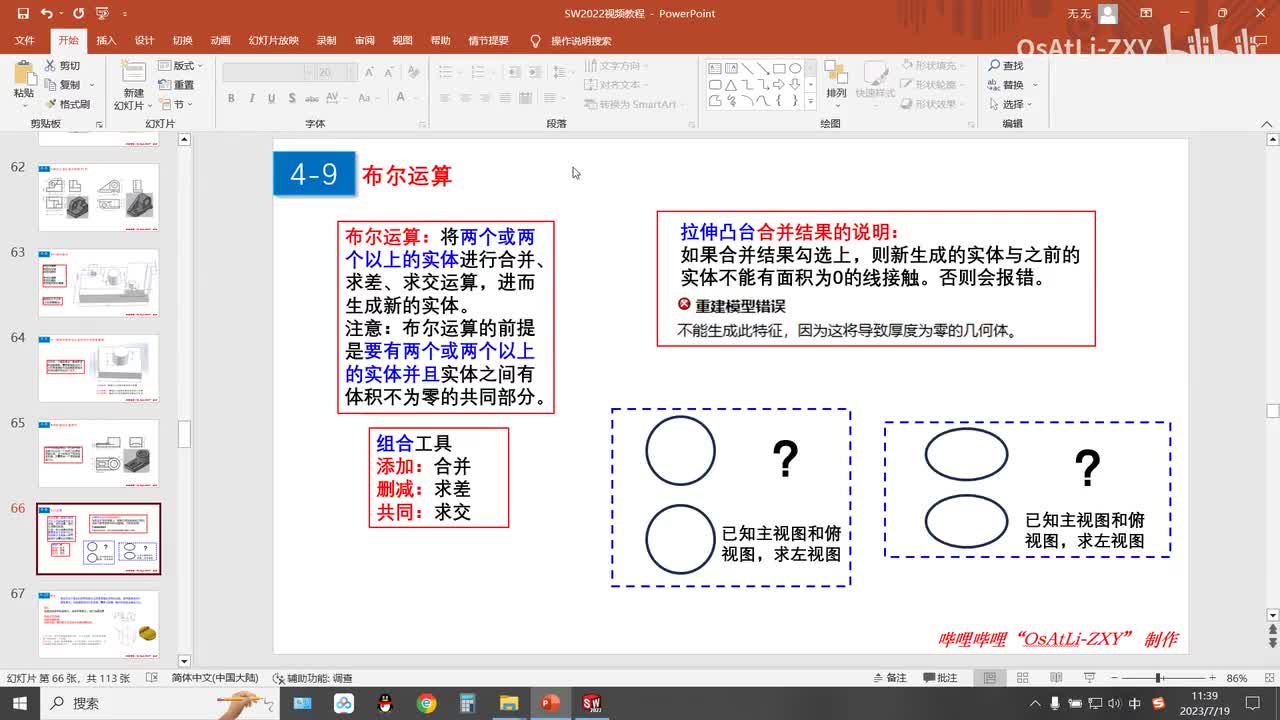Switch to the 审阅 review tab

point(364,41)
